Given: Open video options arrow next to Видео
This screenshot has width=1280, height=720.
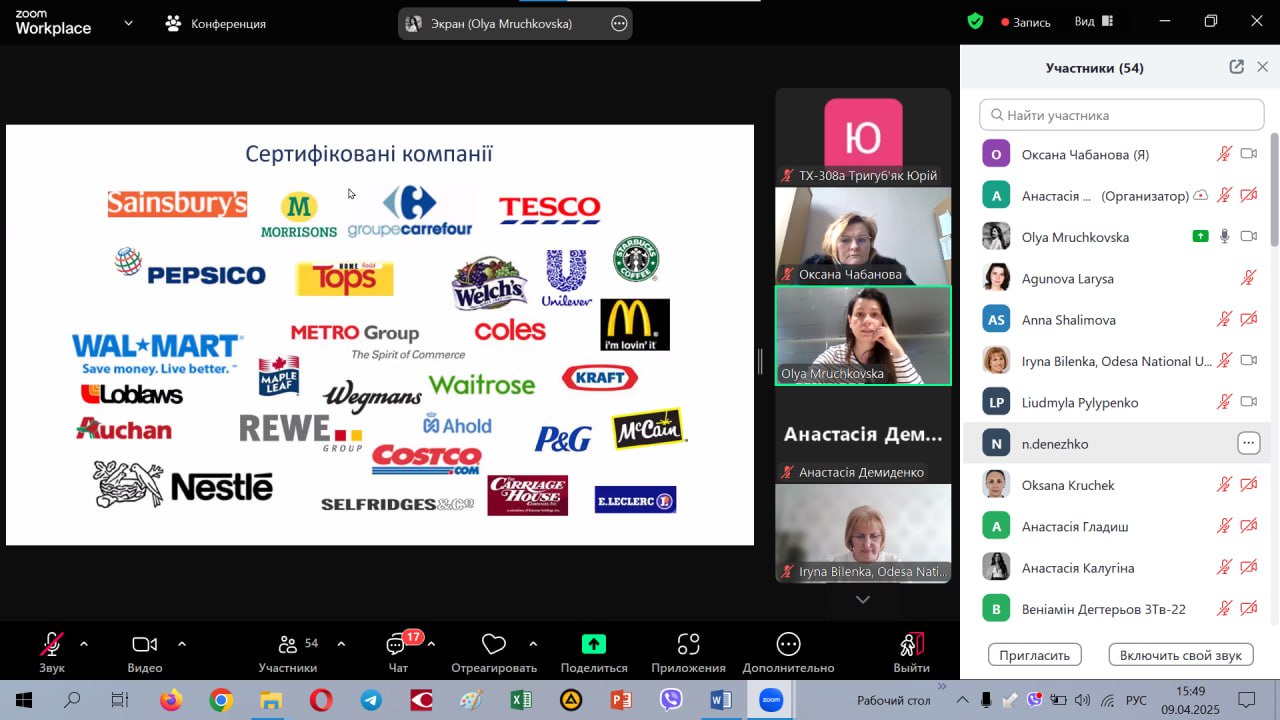Looking at the screenshot, I should pos(182,644).
